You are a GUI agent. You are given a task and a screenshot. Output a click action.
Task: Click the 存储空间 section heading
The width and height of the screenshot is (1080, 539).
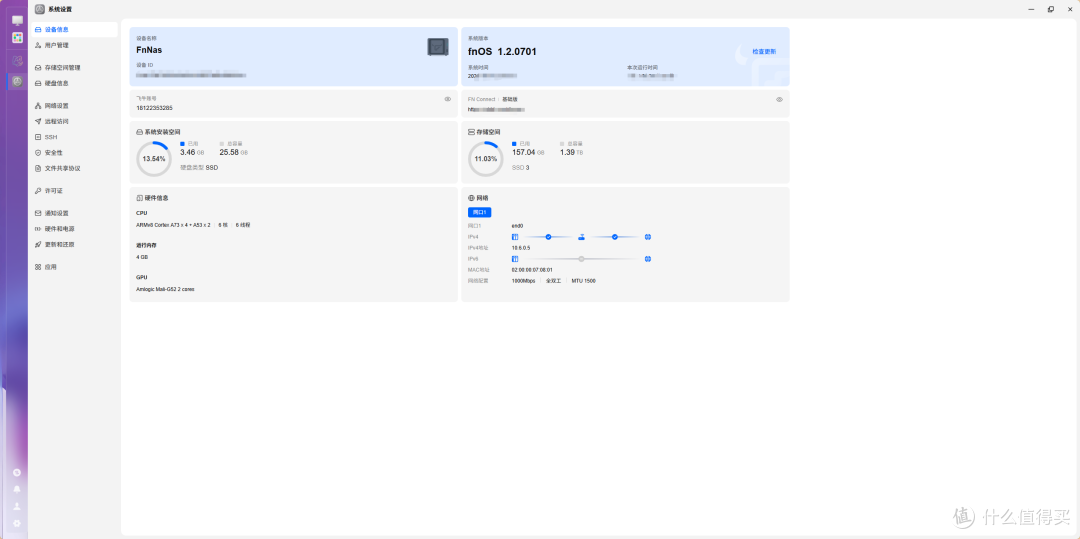click(488, 131)
